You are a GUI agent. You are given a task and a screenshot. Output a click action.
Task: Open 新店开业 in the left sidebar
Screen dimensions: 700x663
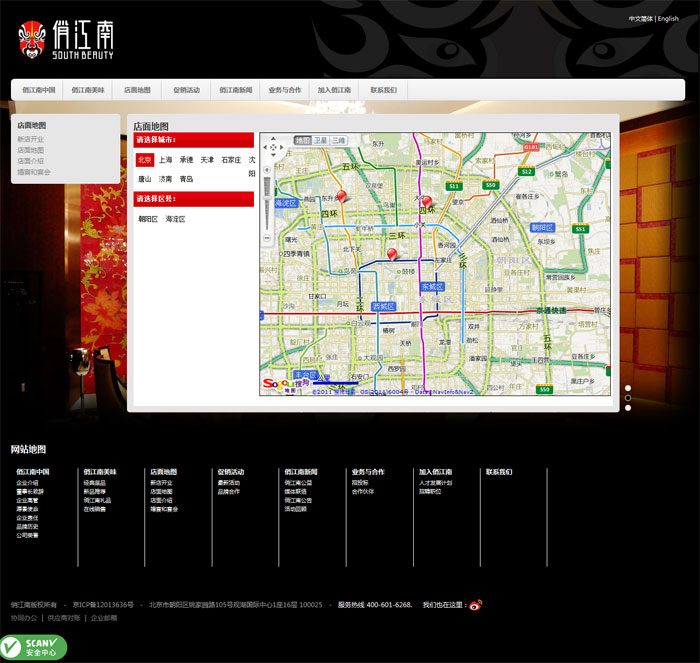click(x=31, y=139)
